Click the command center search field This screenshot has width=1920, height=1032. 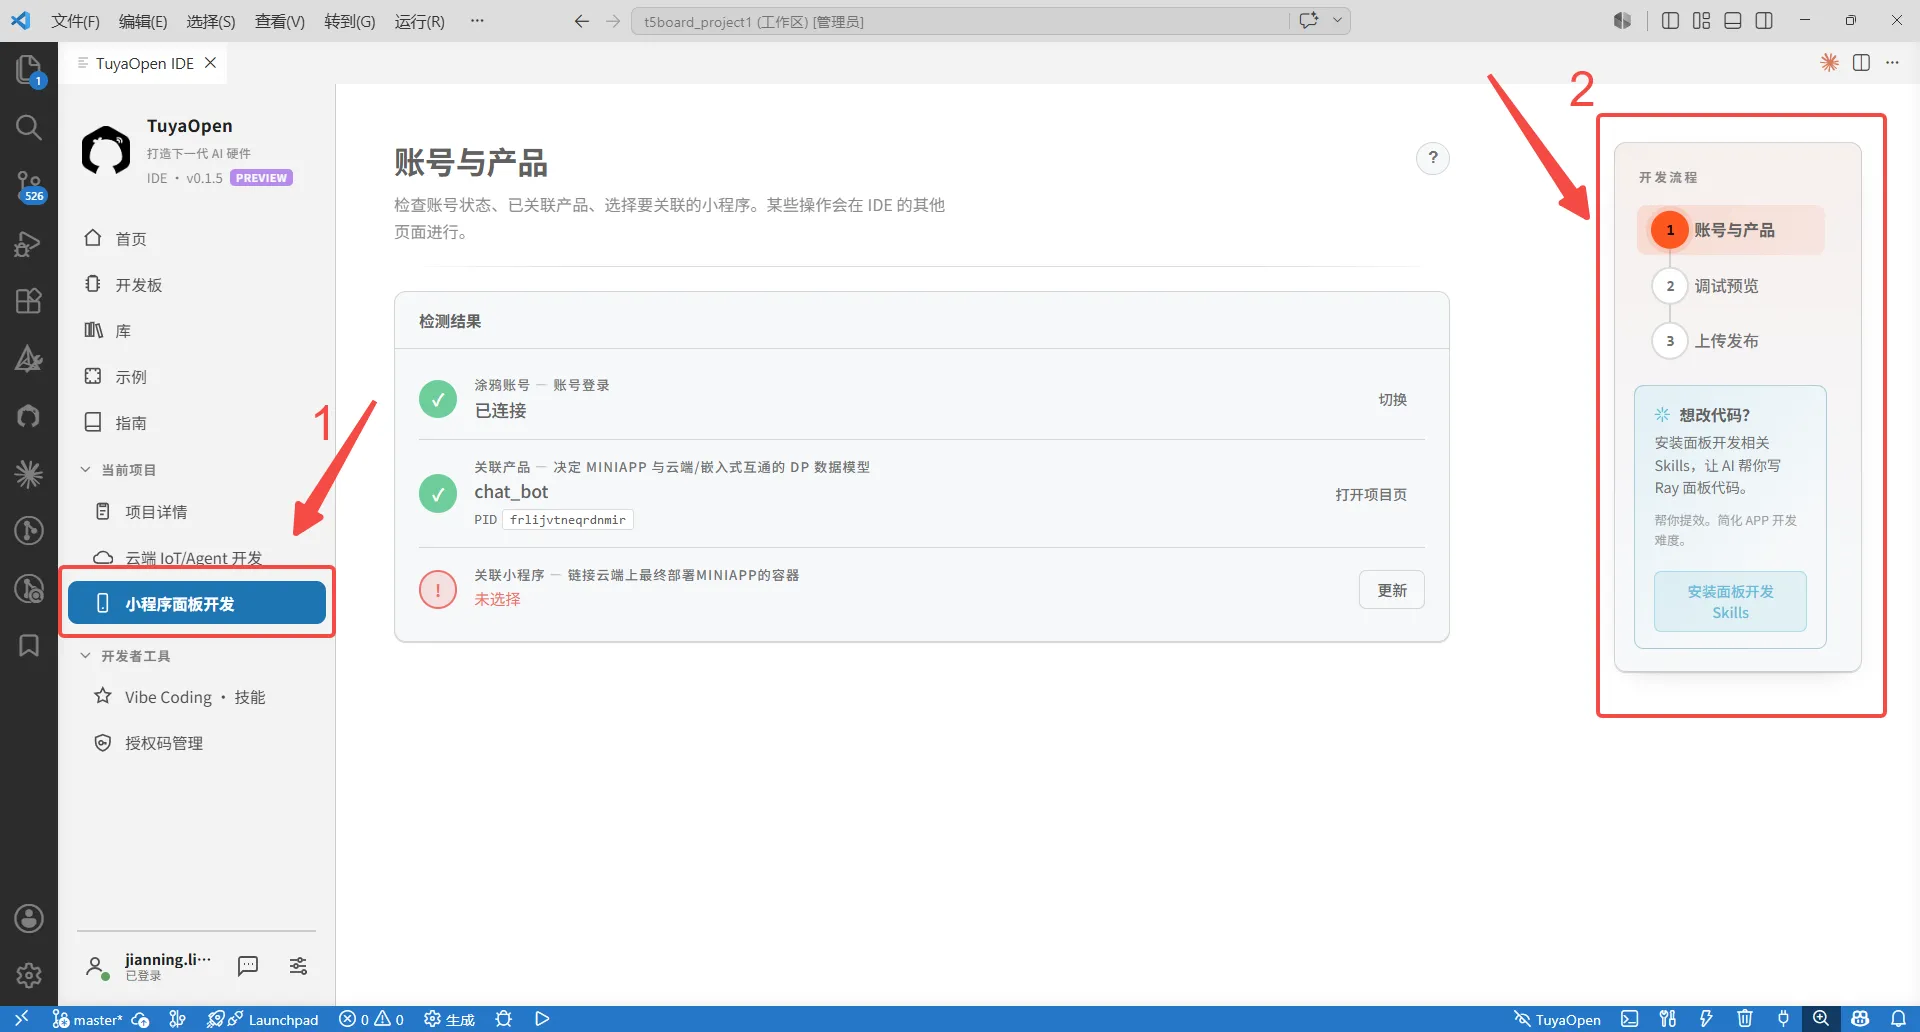[960, 21]
